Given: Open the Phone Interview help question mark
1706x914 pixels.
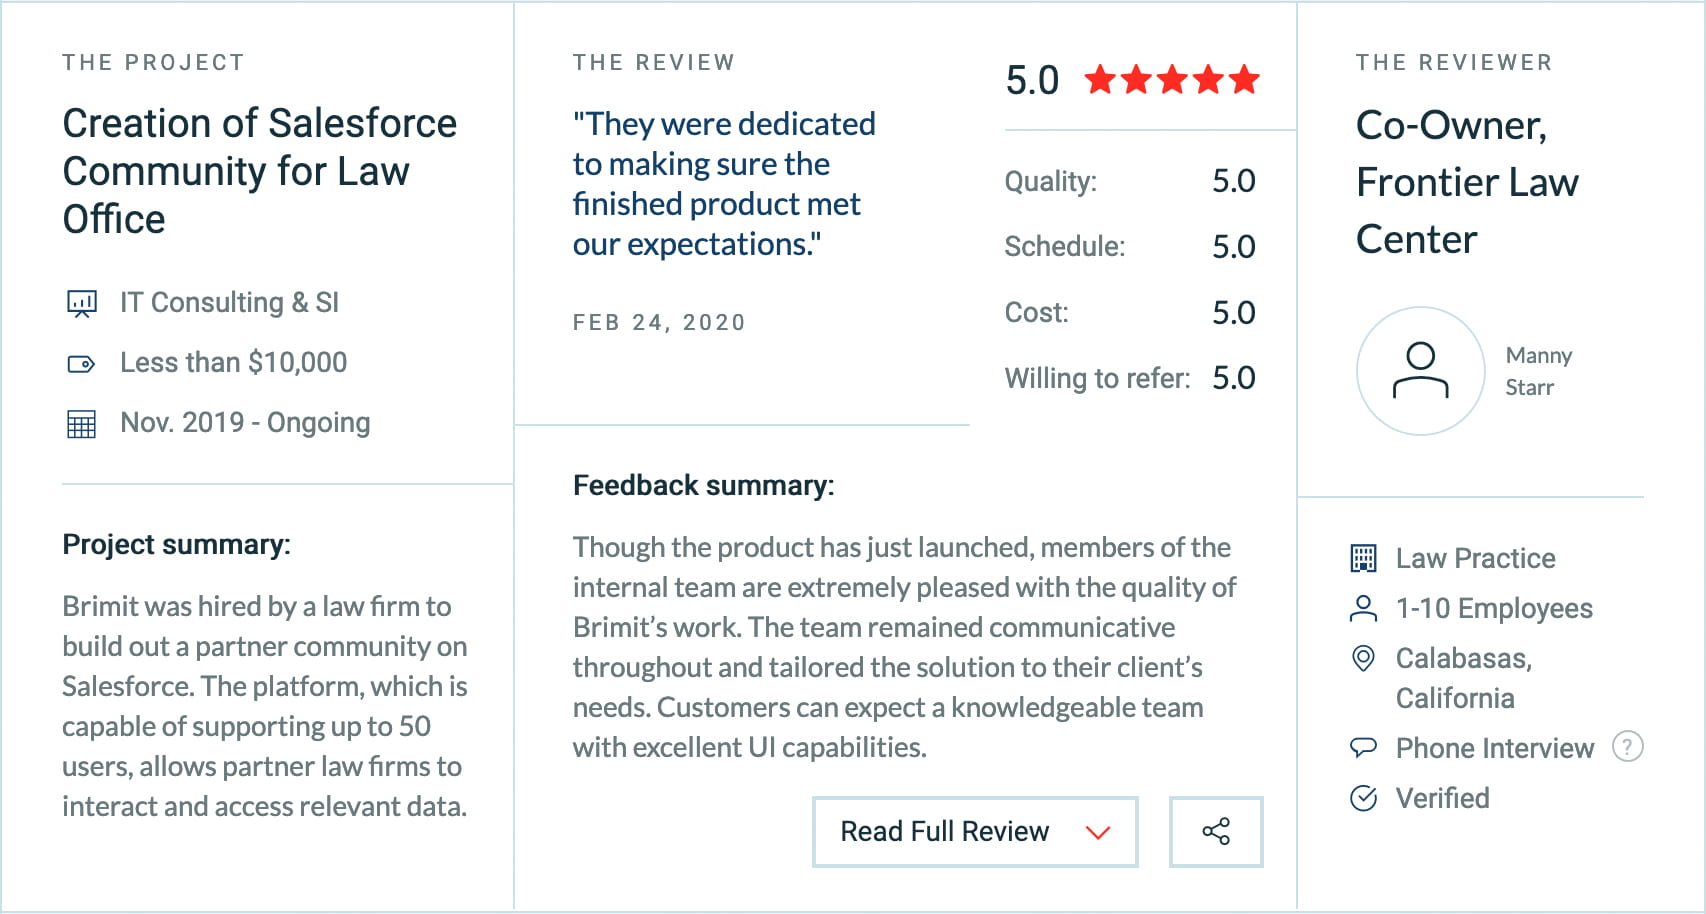Looking at the screenshot, I should (x=1627, y=746).
